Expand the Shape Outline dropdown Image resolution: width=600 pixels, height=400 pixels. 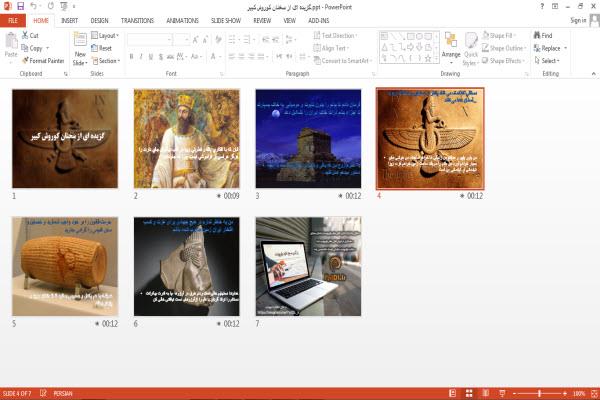tap(504, 48)
